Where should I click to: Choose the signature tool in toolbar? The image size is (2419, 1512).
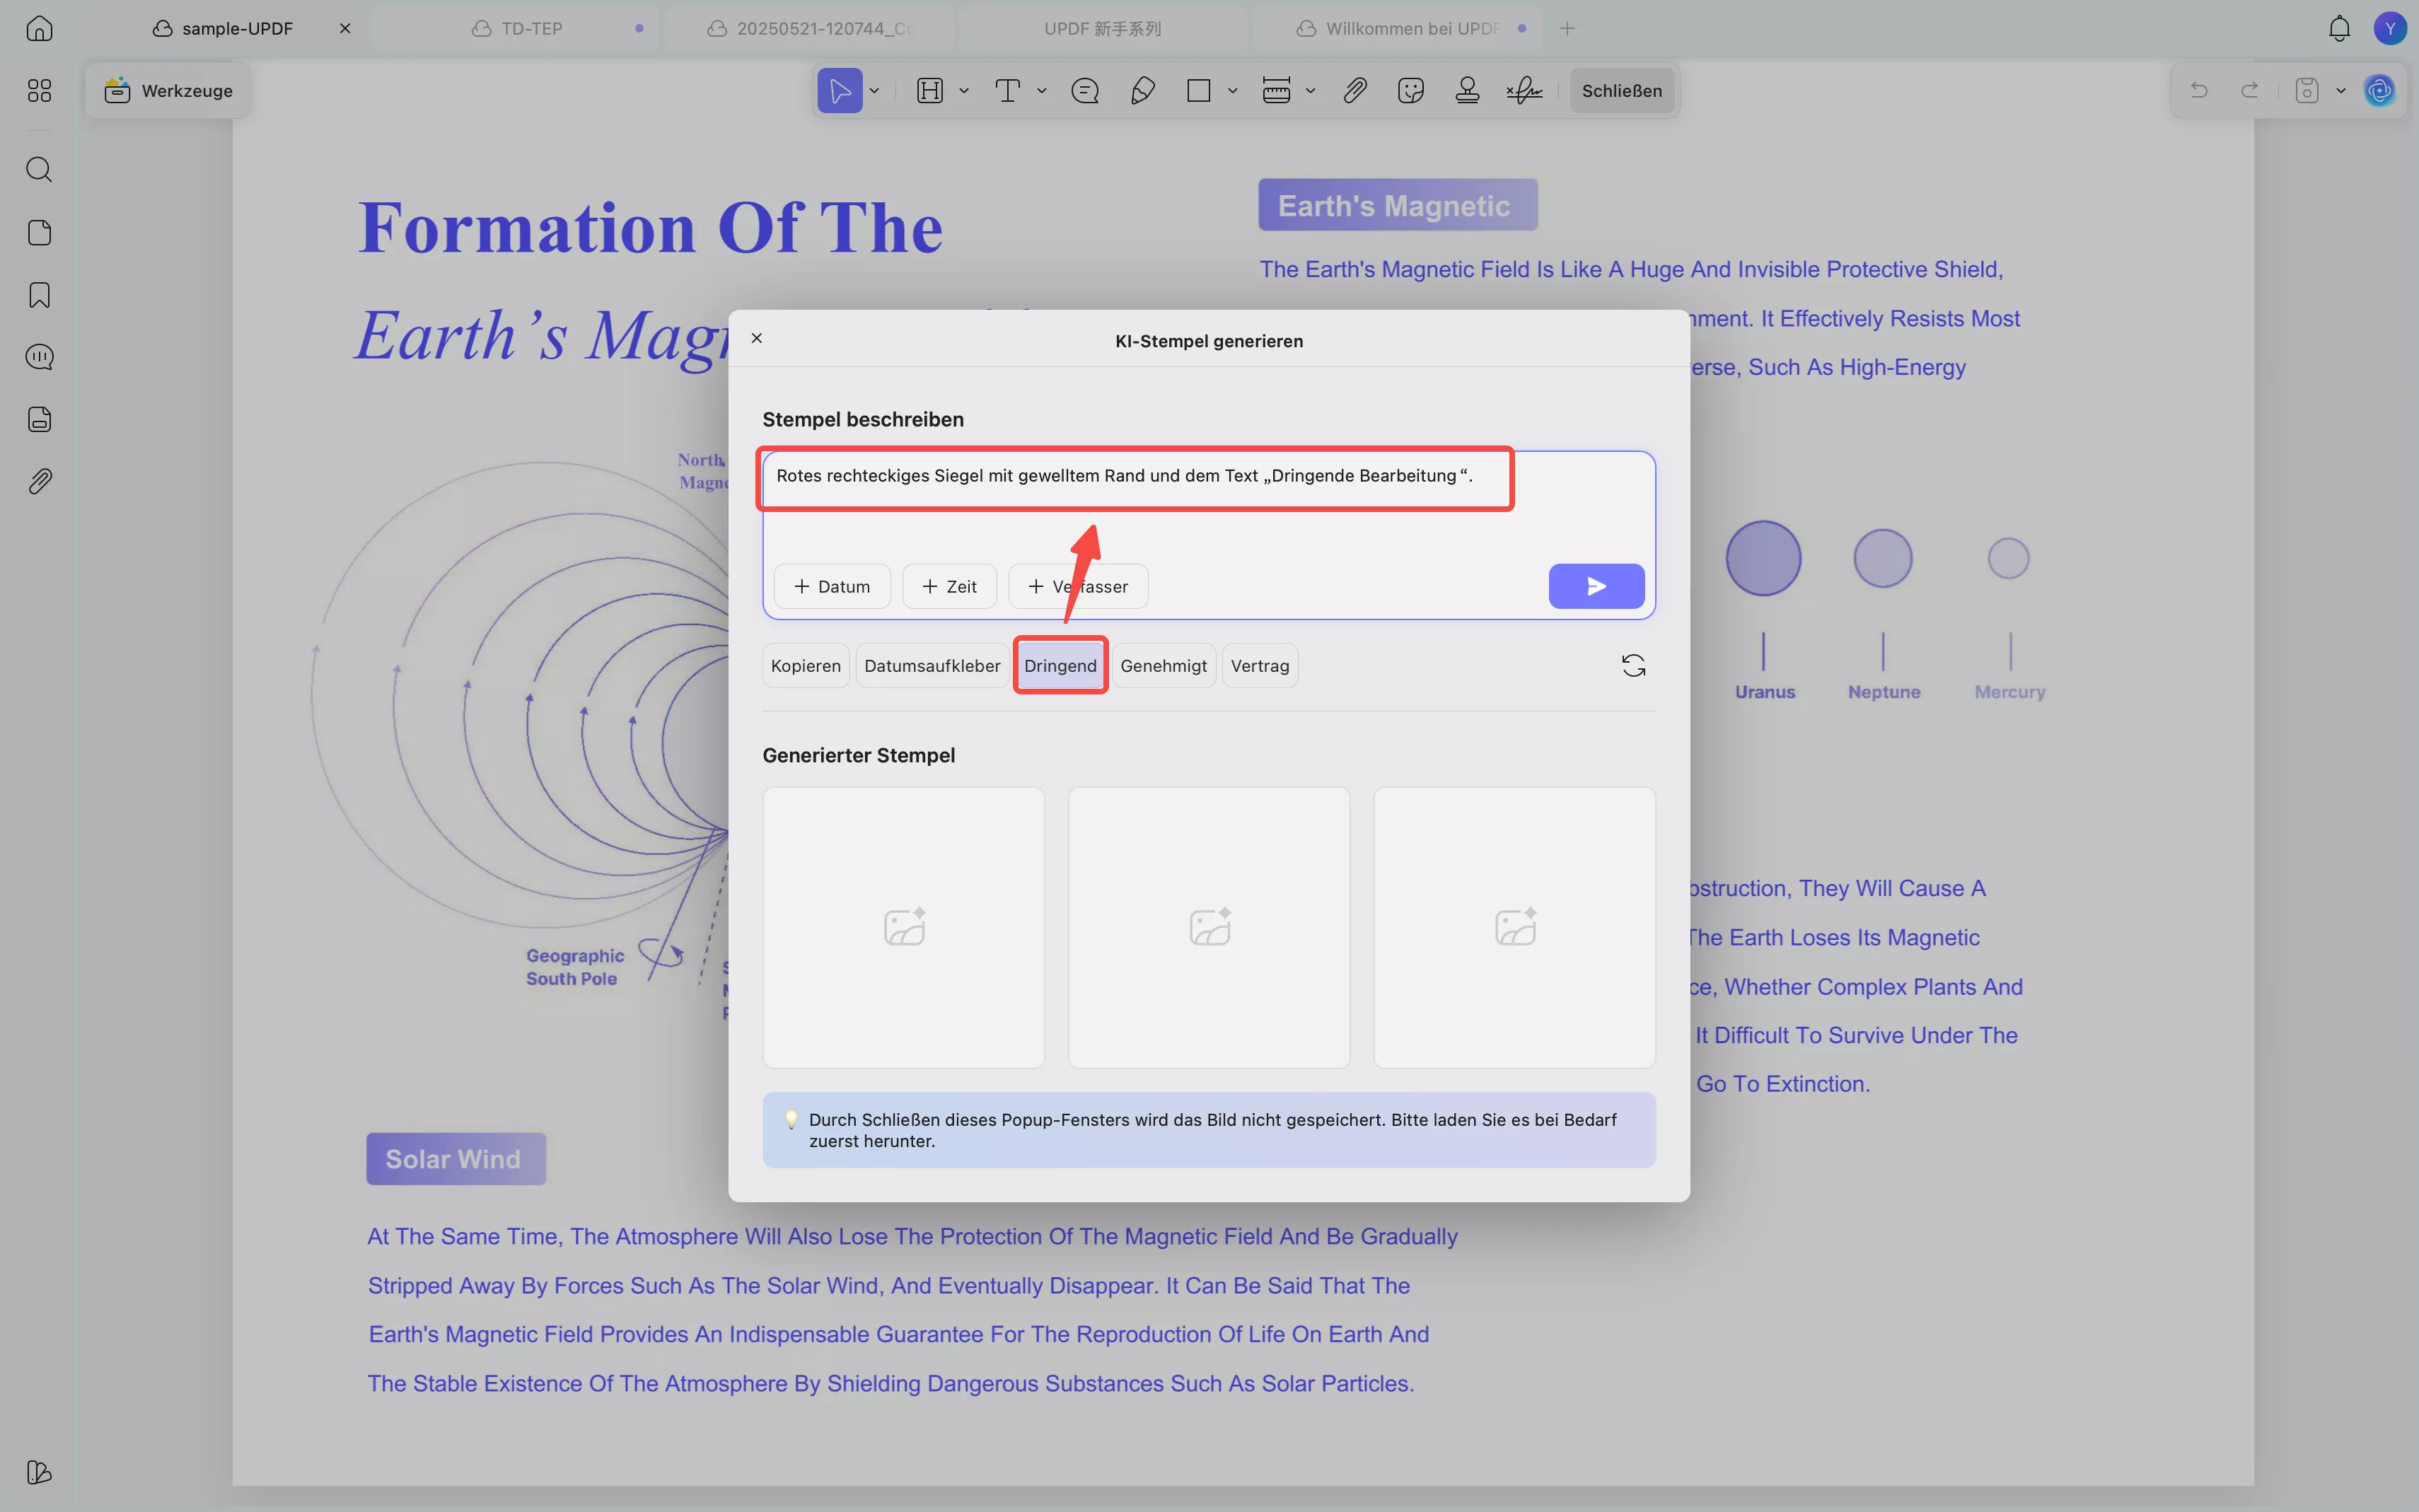1524,91
